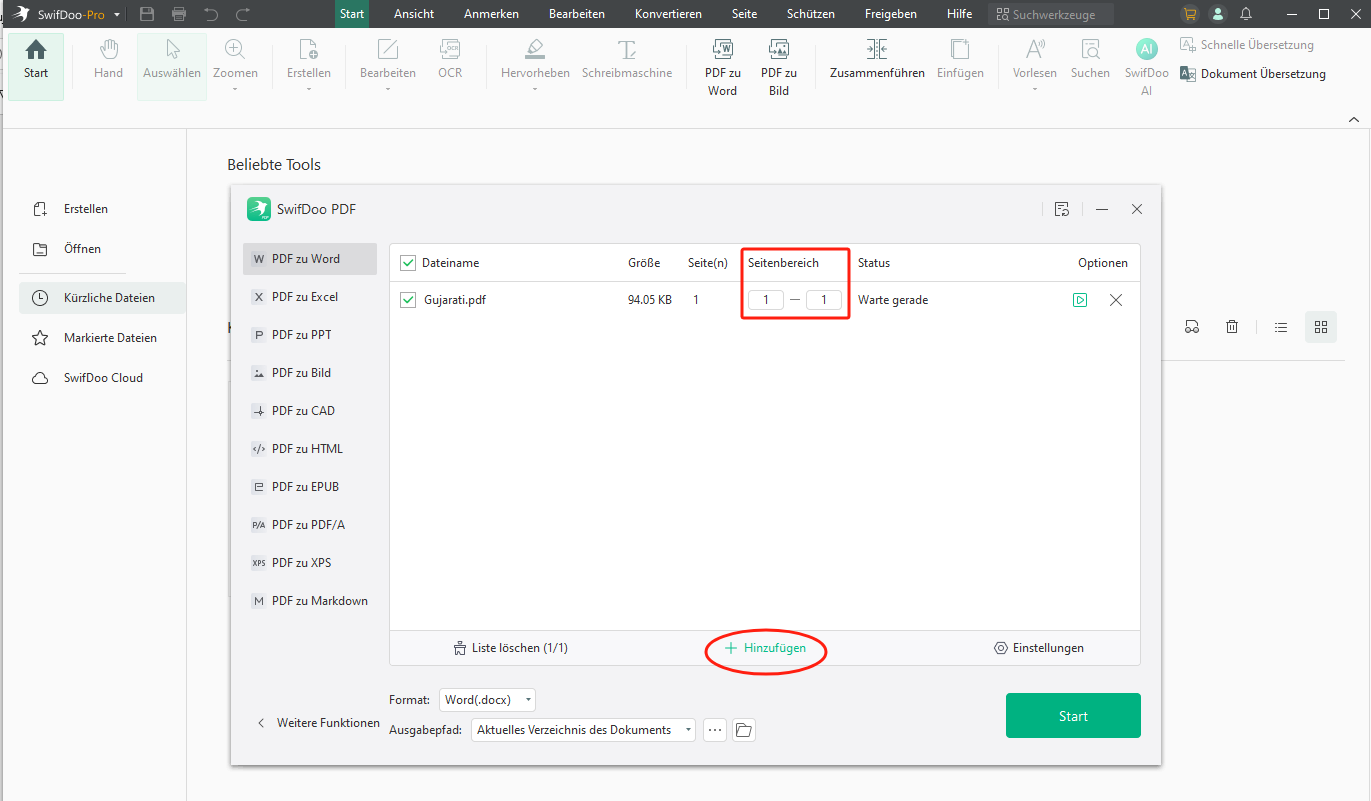Select PDF zu HTML in sidebar

pyautogui.click(x=310, y=449)
